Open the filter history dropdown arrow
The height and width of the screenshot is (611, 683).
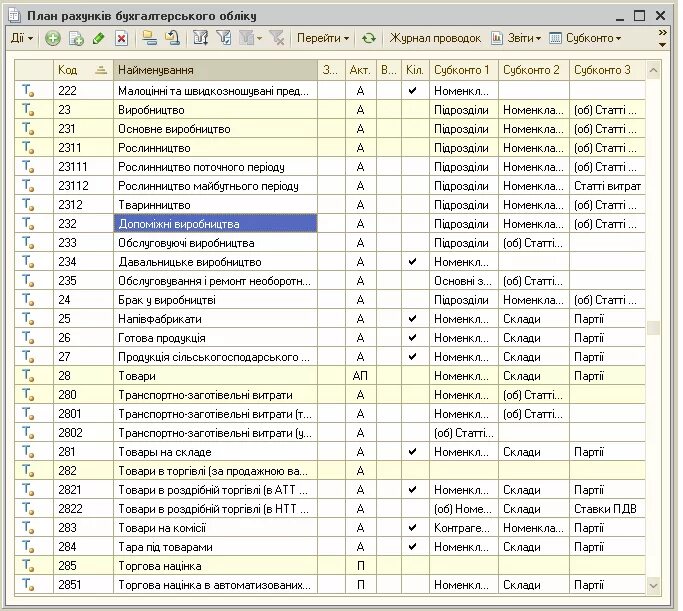pos(260,38)
